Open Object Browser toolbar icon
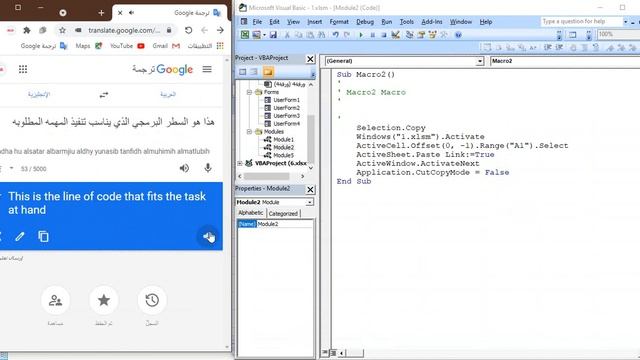Image resolution: width=640 pixels, height=360 pixels. click(432, 35)
